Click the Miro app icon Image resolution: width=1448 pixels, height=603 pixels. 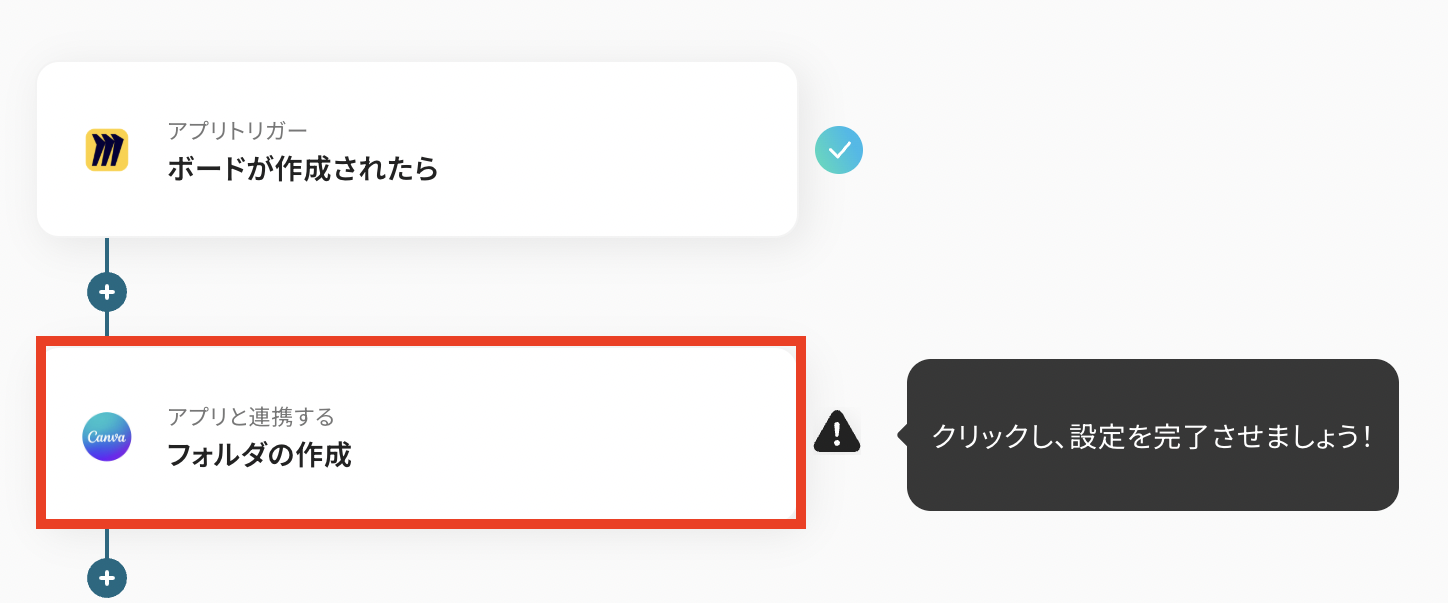(106, 151)
